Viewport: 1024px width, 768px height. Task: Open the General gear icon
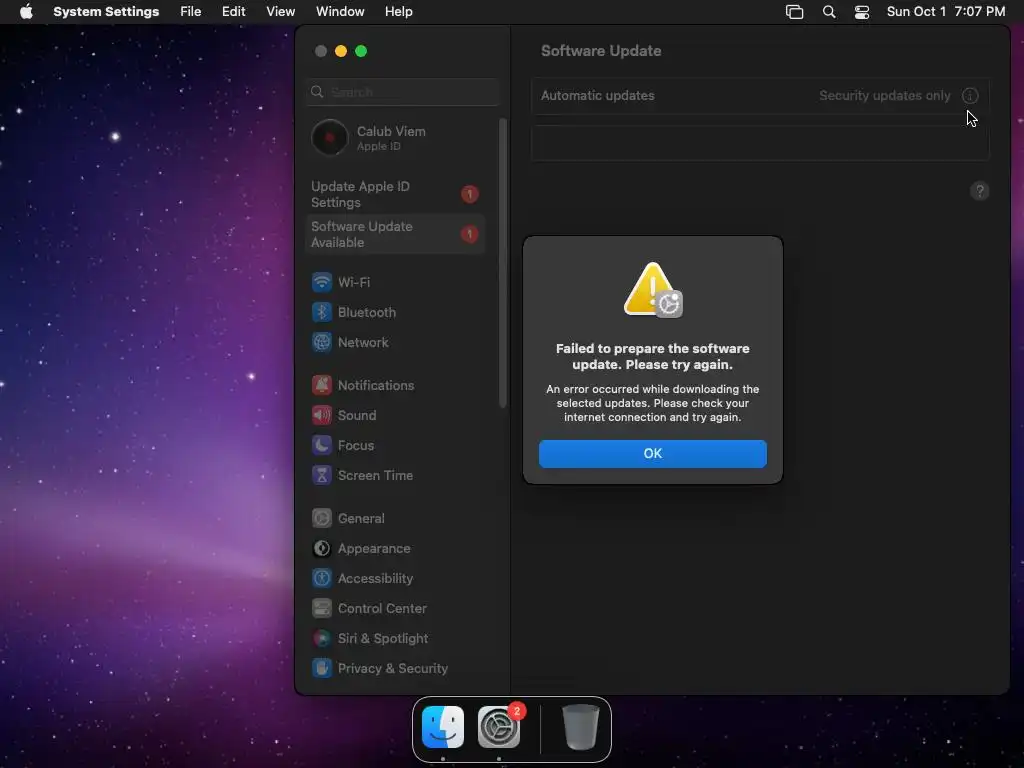coord(322,519)
